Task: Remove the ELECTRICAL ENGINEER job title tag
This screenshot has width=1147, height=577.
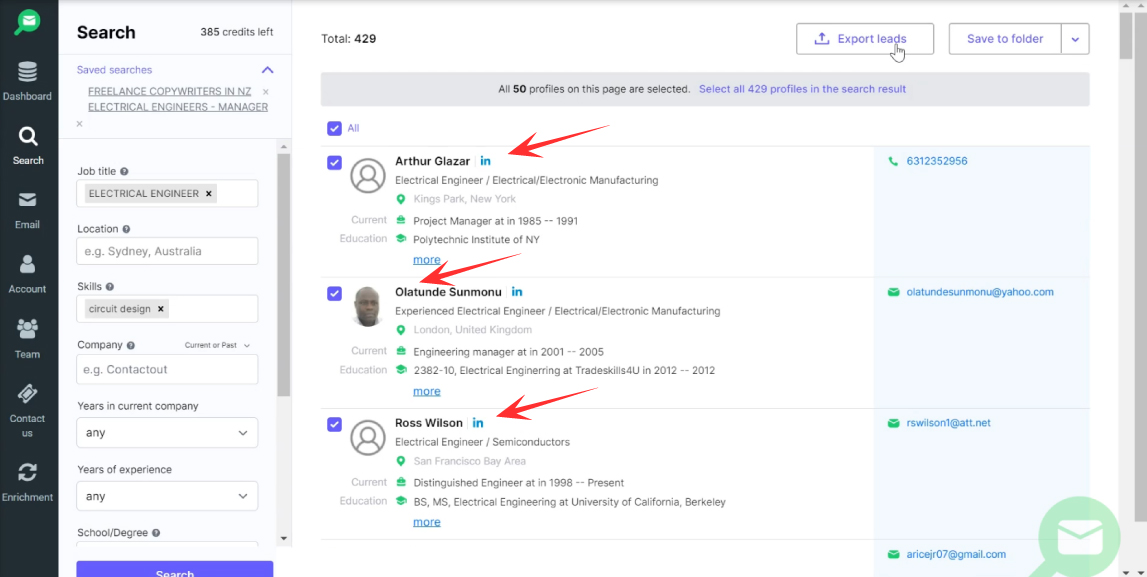Action: click(x=208, y=194)
